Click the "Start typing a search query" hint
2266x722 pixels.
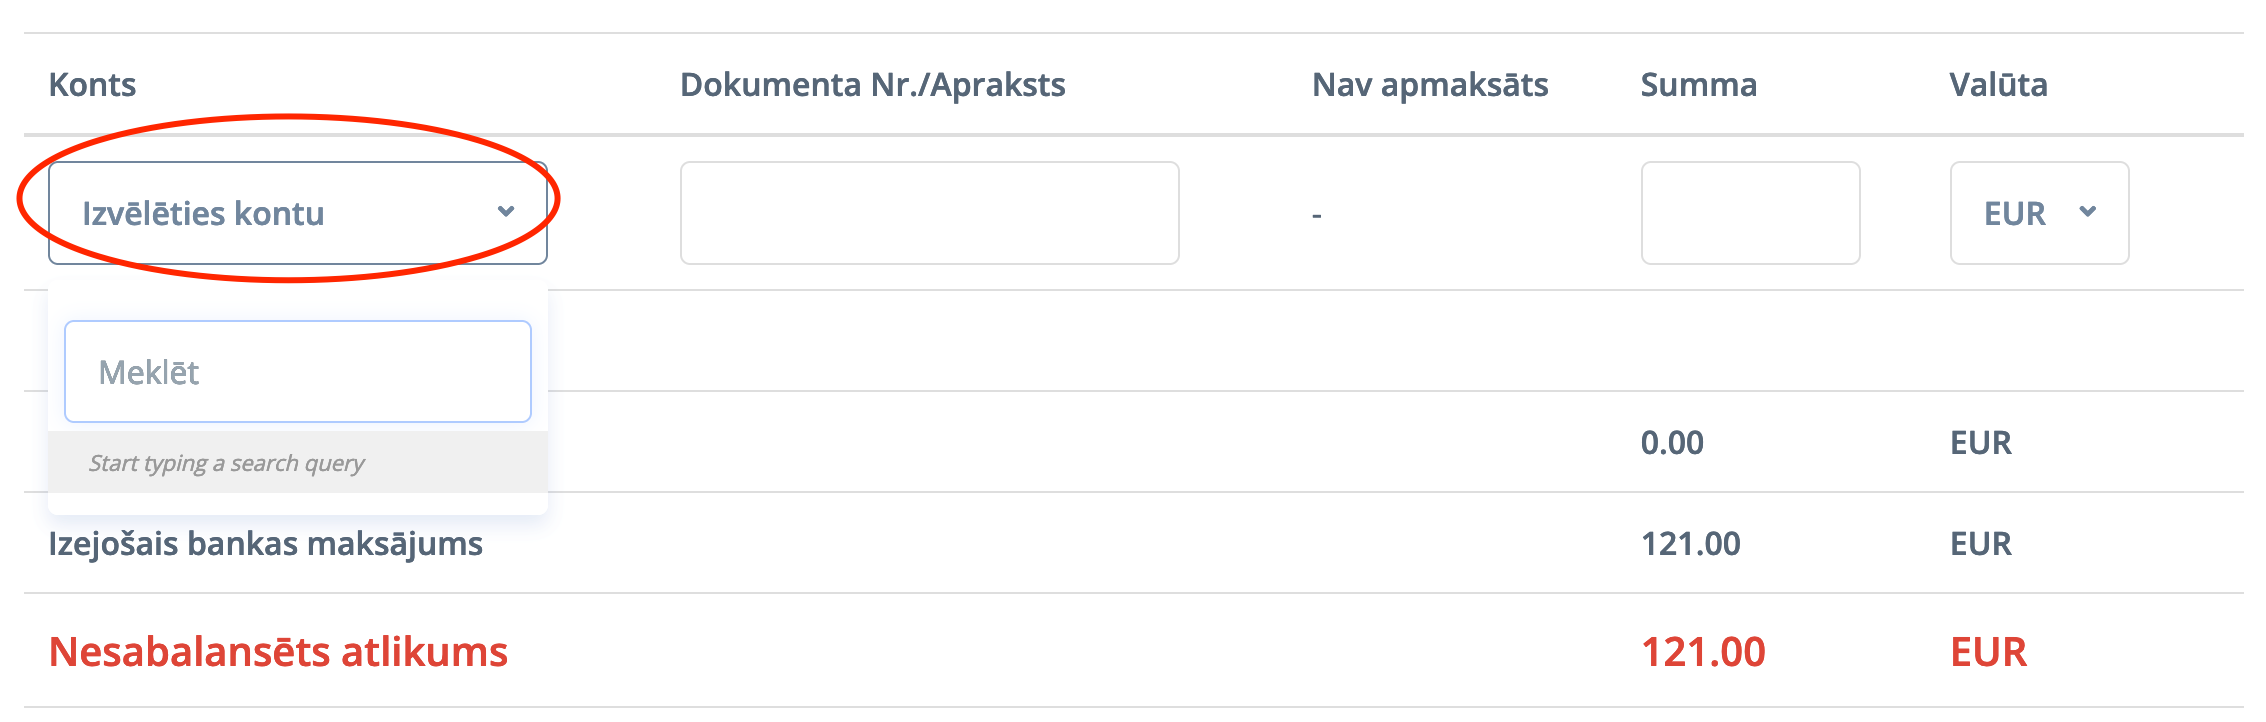click(x=227, y=463)
